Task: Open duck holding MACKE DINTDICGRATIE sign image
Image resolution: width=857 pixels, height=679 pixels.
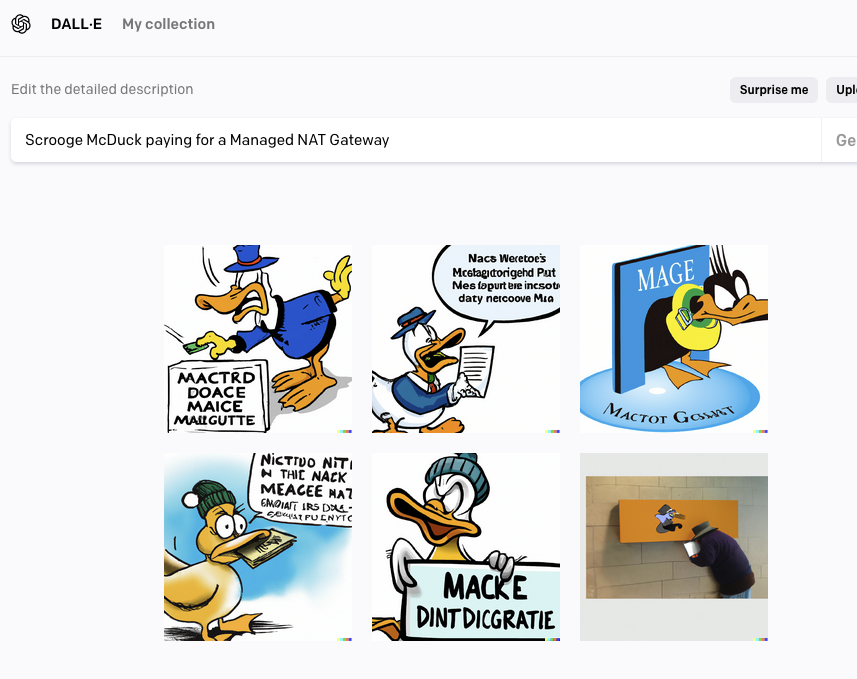Action: point(466,547)
